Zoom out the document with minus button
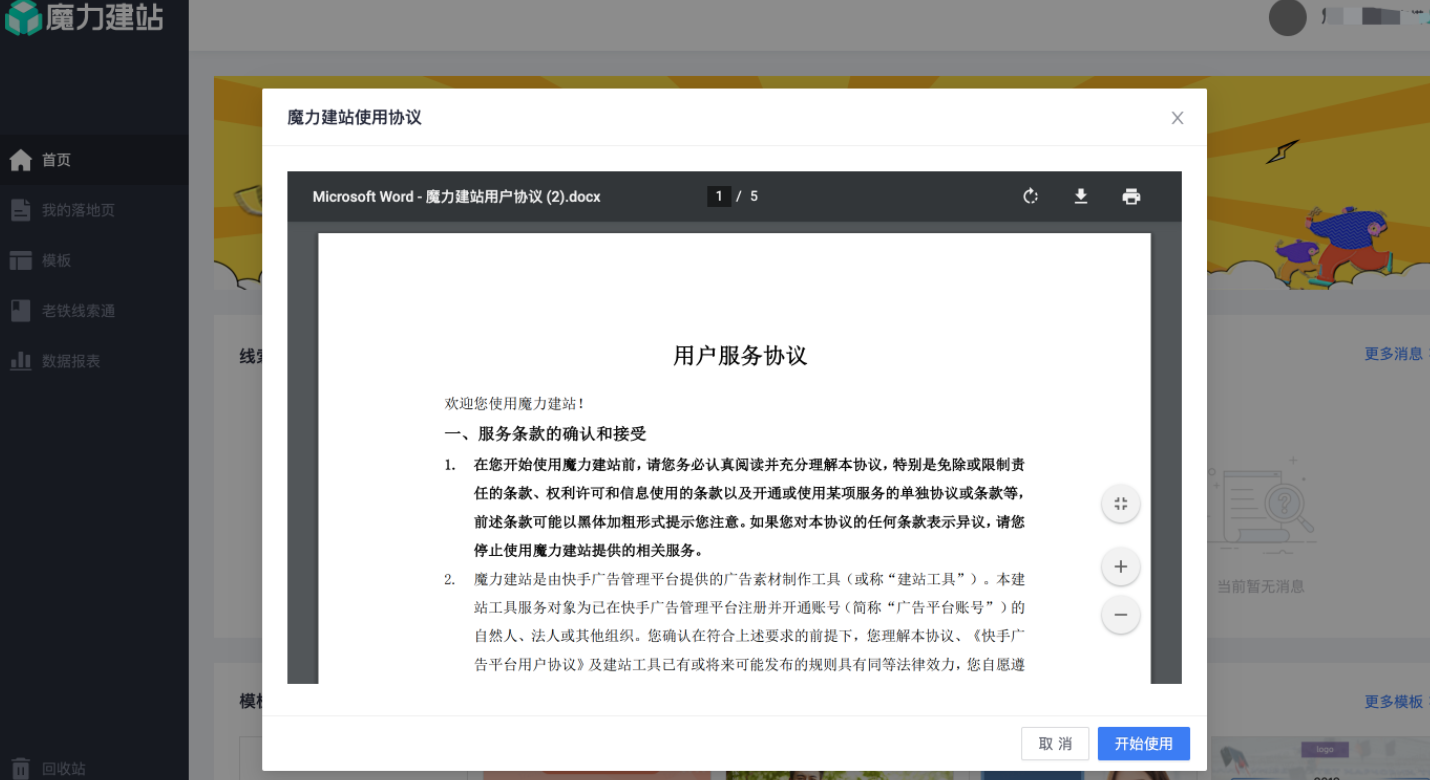Screen dimensions: 1430x780 [x=1120, y=614]
